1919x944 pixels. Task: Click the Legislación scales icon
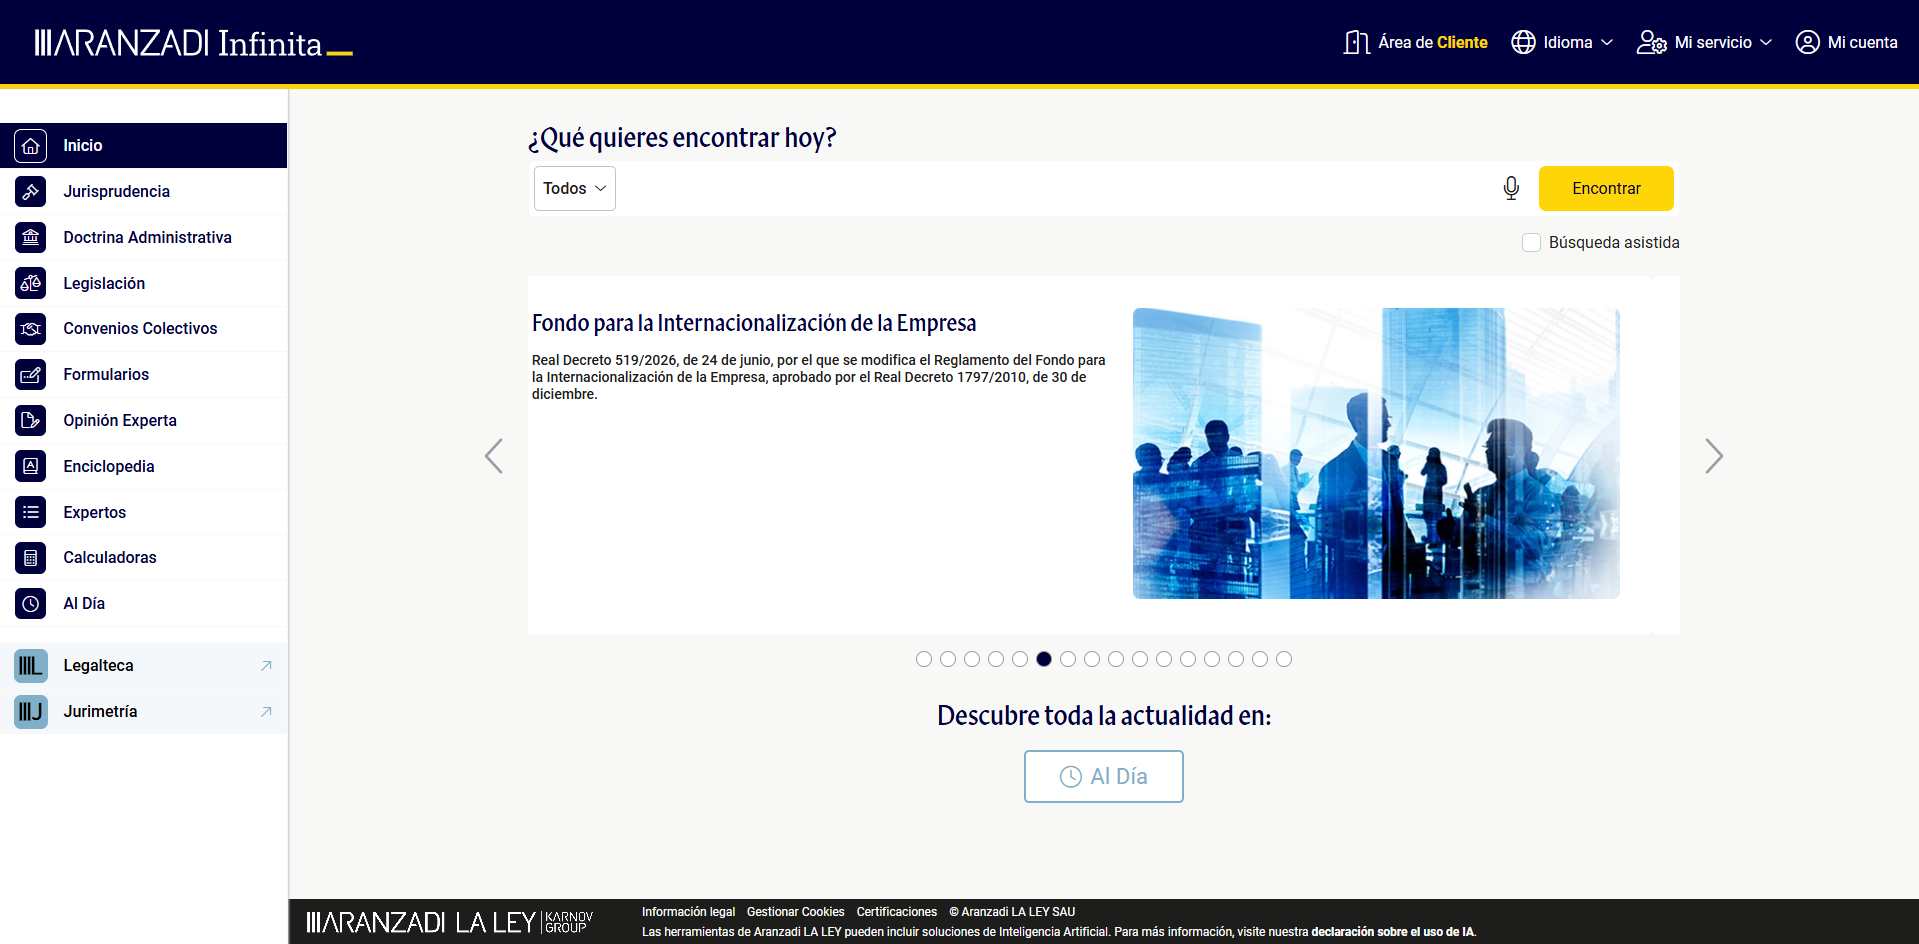31,283
